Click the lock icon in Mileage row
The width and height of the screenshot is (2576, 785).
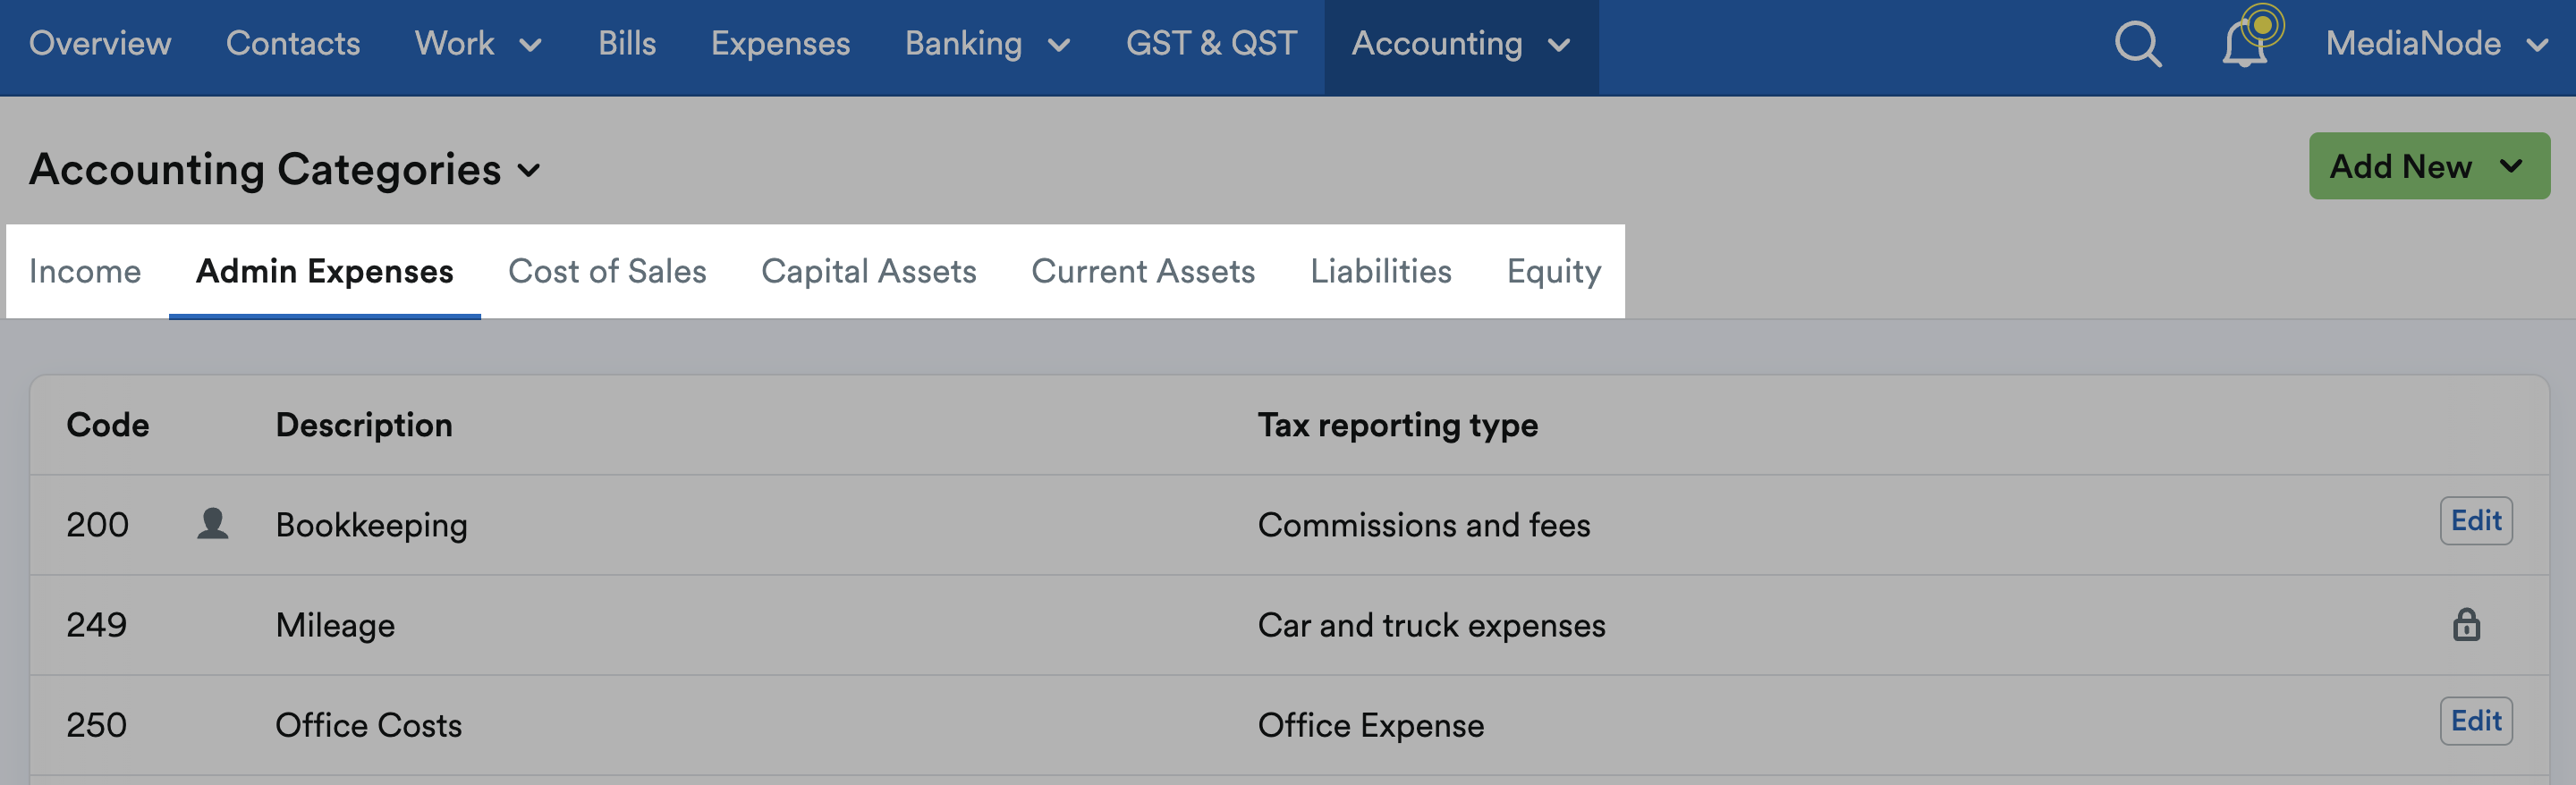[2466, 624]
